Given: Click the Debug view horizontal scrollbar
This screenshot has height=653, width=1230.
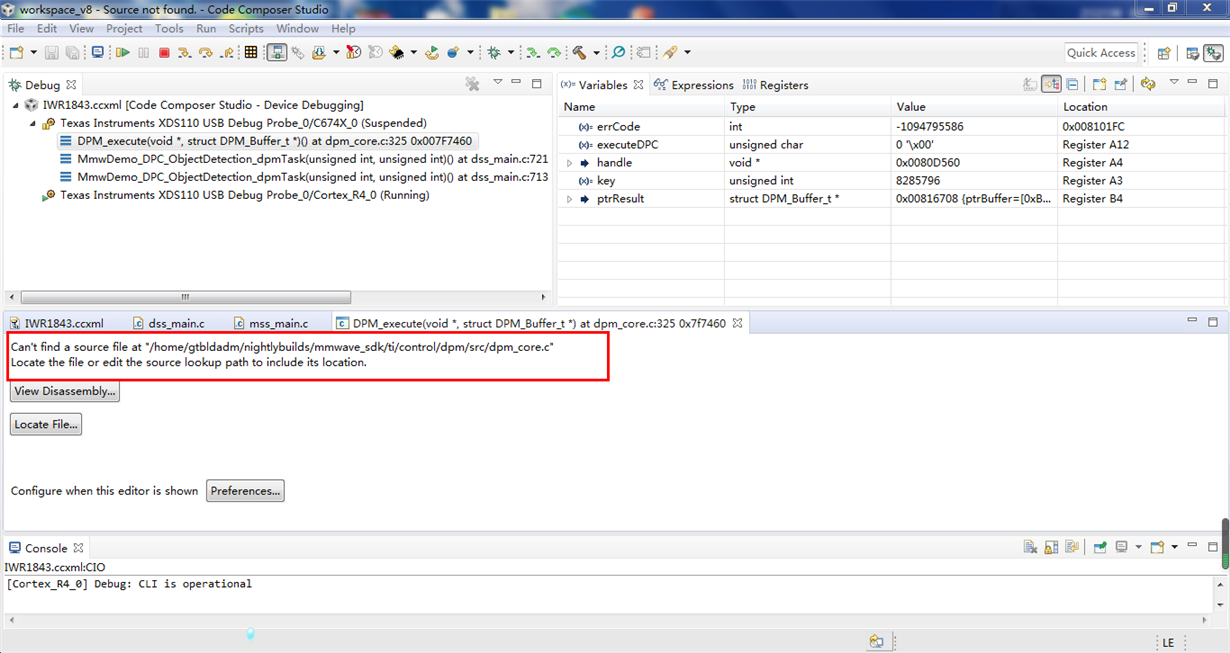Looking at the screenshot, I should pyautogui.click(x=185, y=297).
